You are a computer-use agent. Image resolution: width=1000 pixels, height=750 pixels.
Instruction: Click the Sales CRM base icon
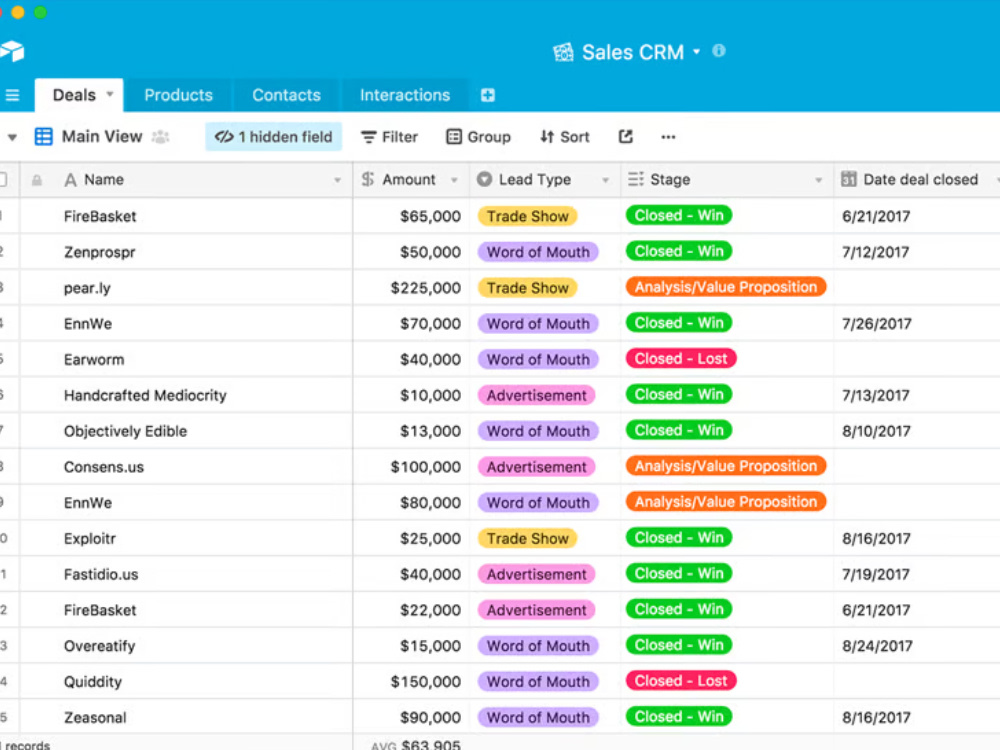pos(562,52)
